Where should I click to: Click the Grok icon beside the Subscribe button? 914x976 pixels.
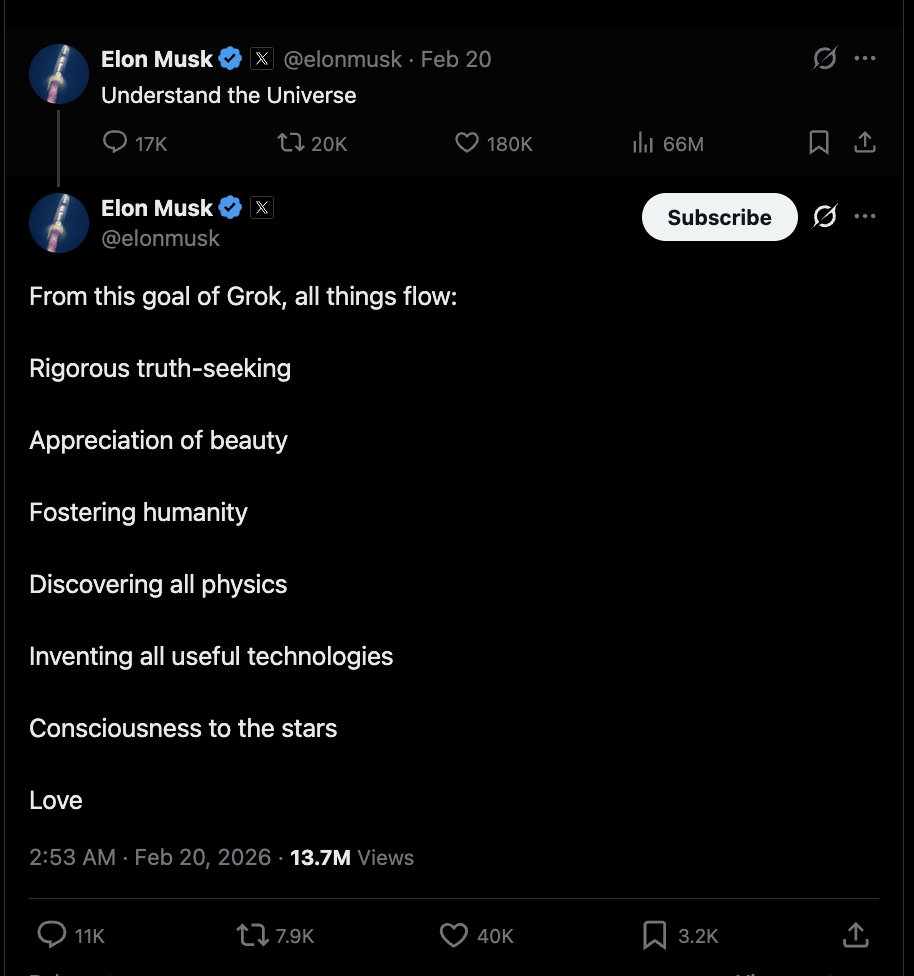824,216
